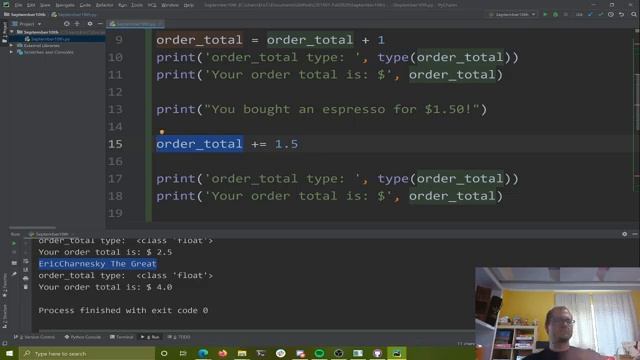This screenshot has height=360, width=640.
Task: Select the open Python file editor tab
Action: pos(135,24)
